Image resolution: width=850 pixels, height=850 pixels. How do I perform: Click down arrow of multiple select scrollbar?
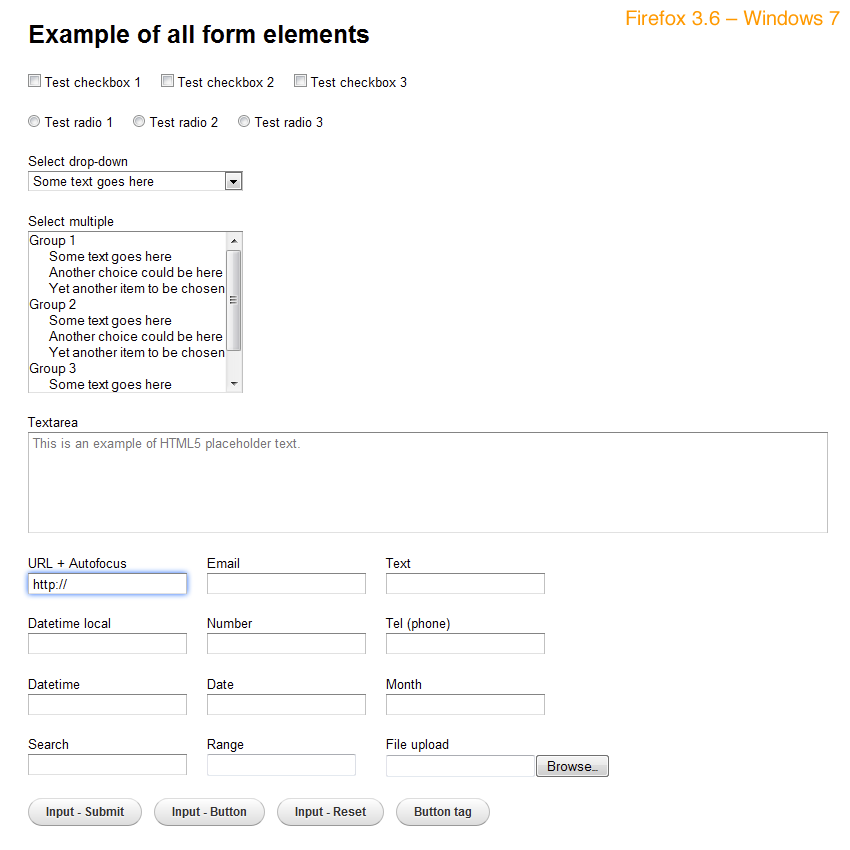click(234, 384)
